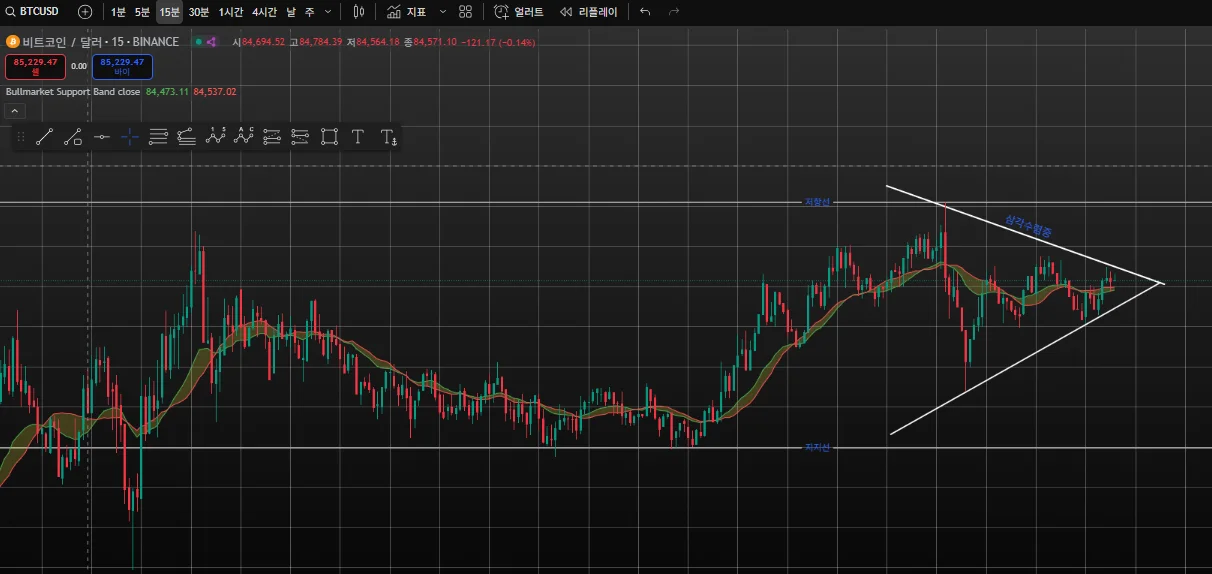Select the Parallel Channel drawing tool
Screen dimensions: 1212x574
click(158, 137)
